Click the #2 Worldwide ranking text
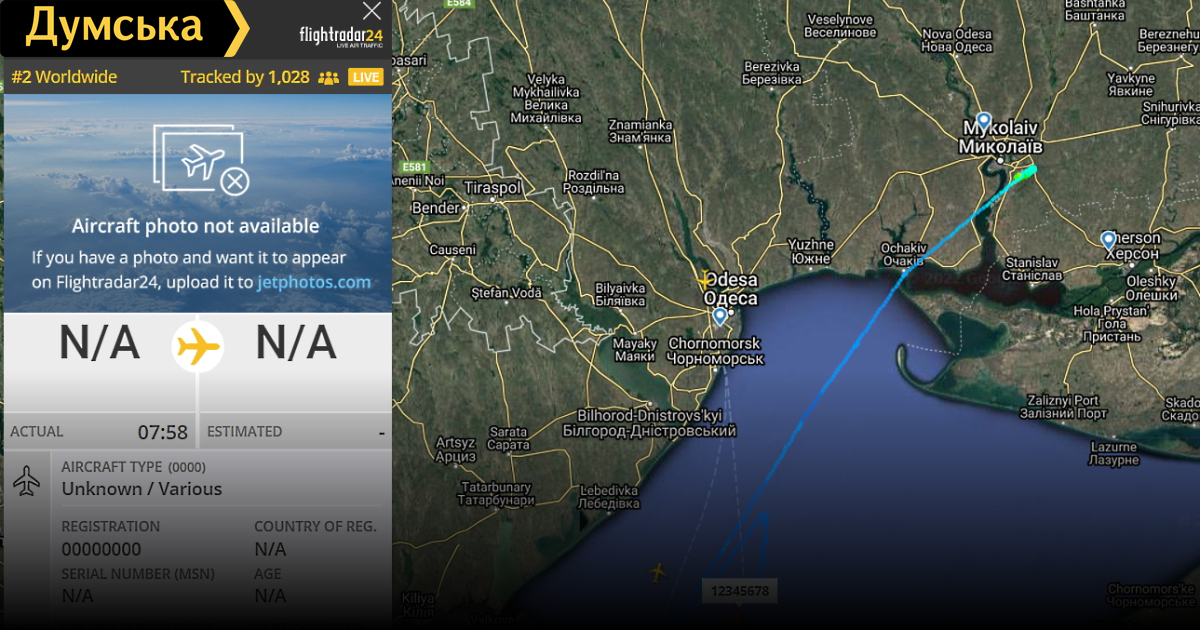The image size is (1200, 630). tap(64, 77)
